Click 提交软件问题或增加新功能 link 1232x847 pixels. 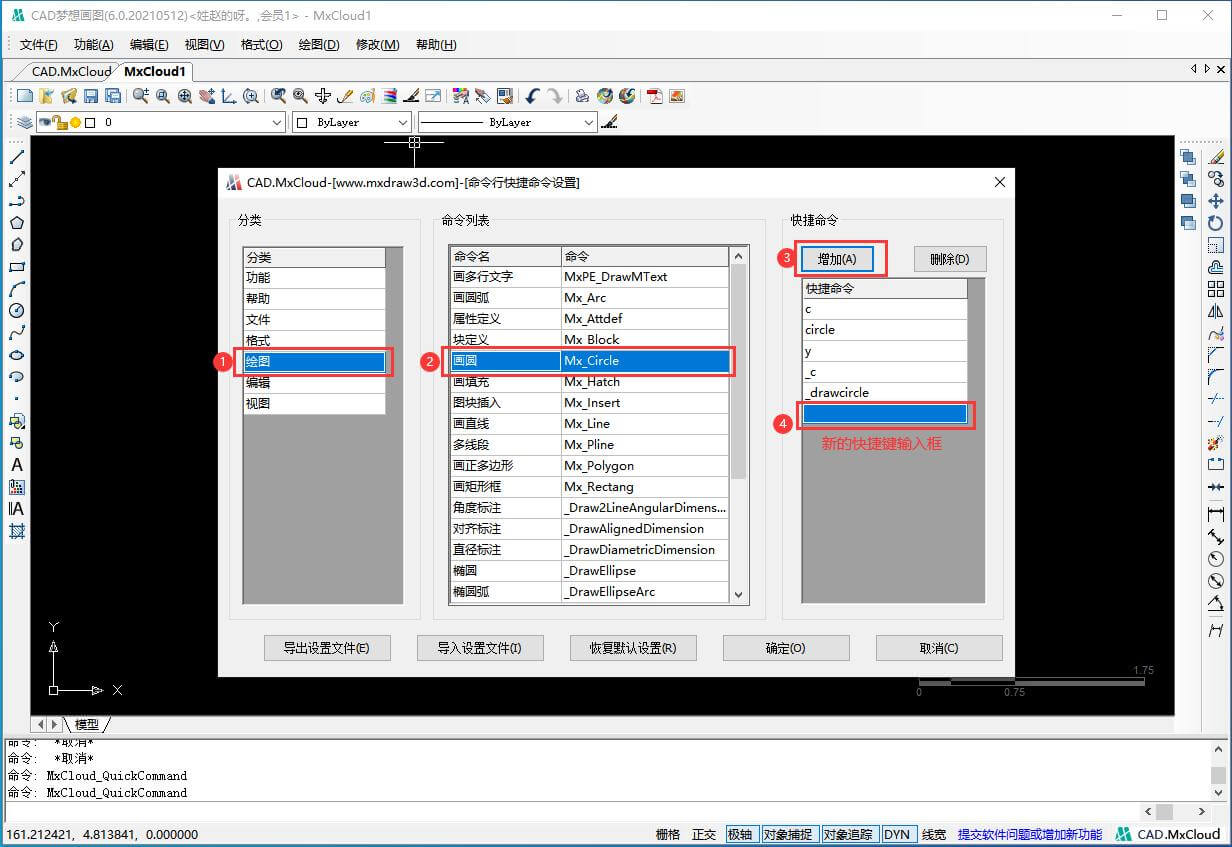point(1030,834)
